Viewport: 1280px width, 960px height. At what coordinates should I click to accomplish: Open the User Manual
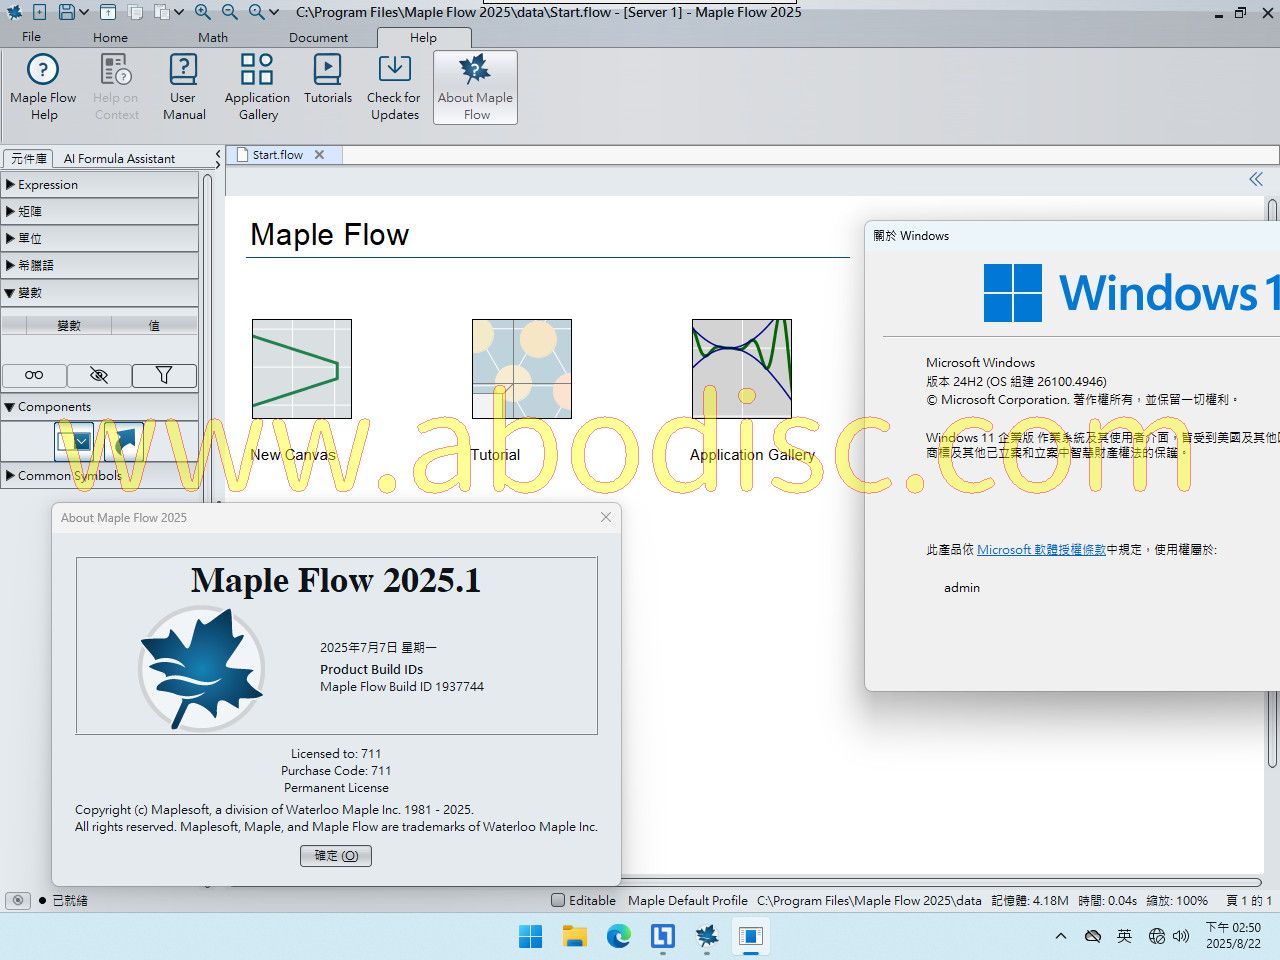click(x=184, y=88)
